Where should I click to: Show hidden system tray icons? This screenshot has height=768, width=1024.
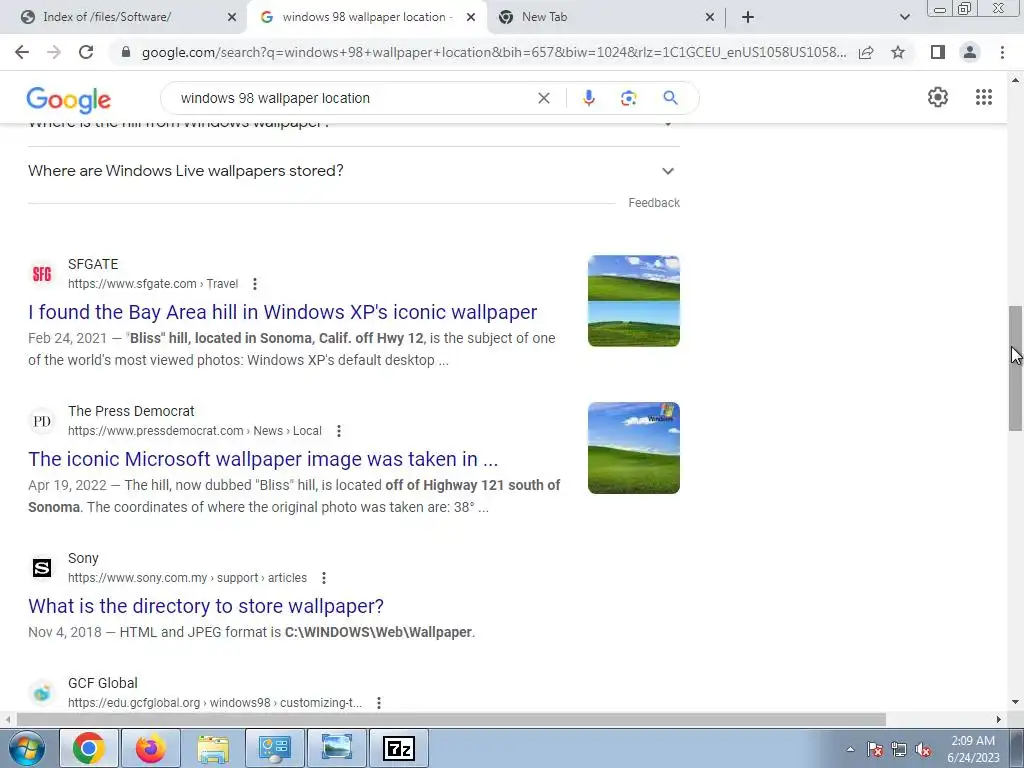tap(850, 749)
